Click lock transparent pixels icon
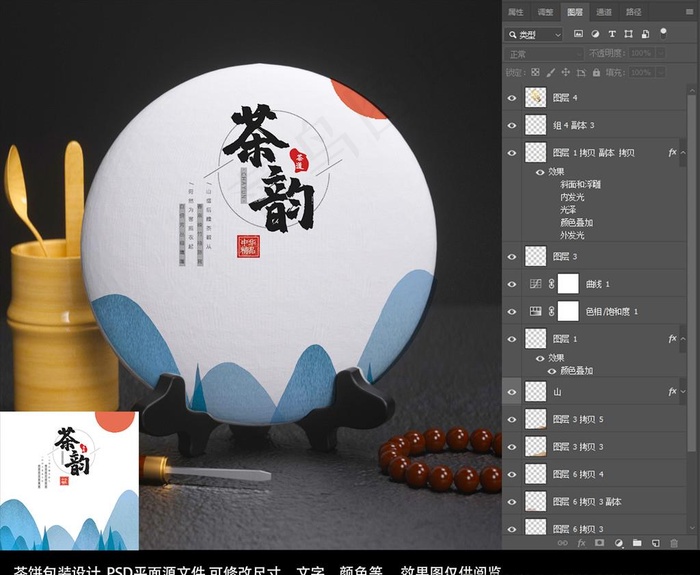This screenshot has width=700, height=575. tap(535, 72)
